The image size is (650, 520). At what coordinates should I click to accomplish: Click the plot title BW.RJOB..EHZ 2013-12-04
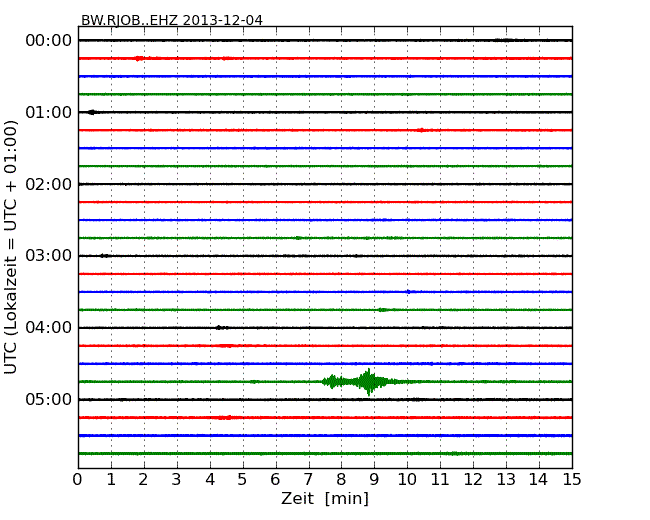(x=172, y=20)
